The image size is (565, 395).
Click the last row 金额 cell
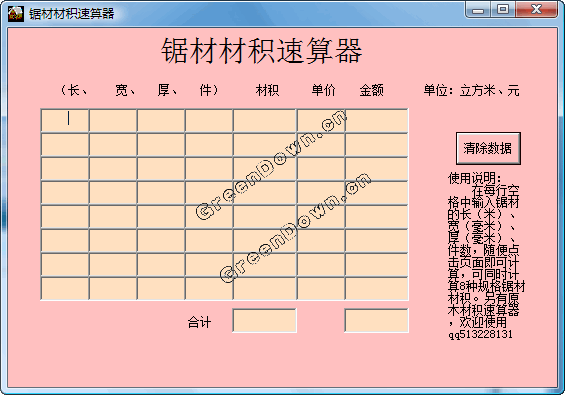click(377, 289)
